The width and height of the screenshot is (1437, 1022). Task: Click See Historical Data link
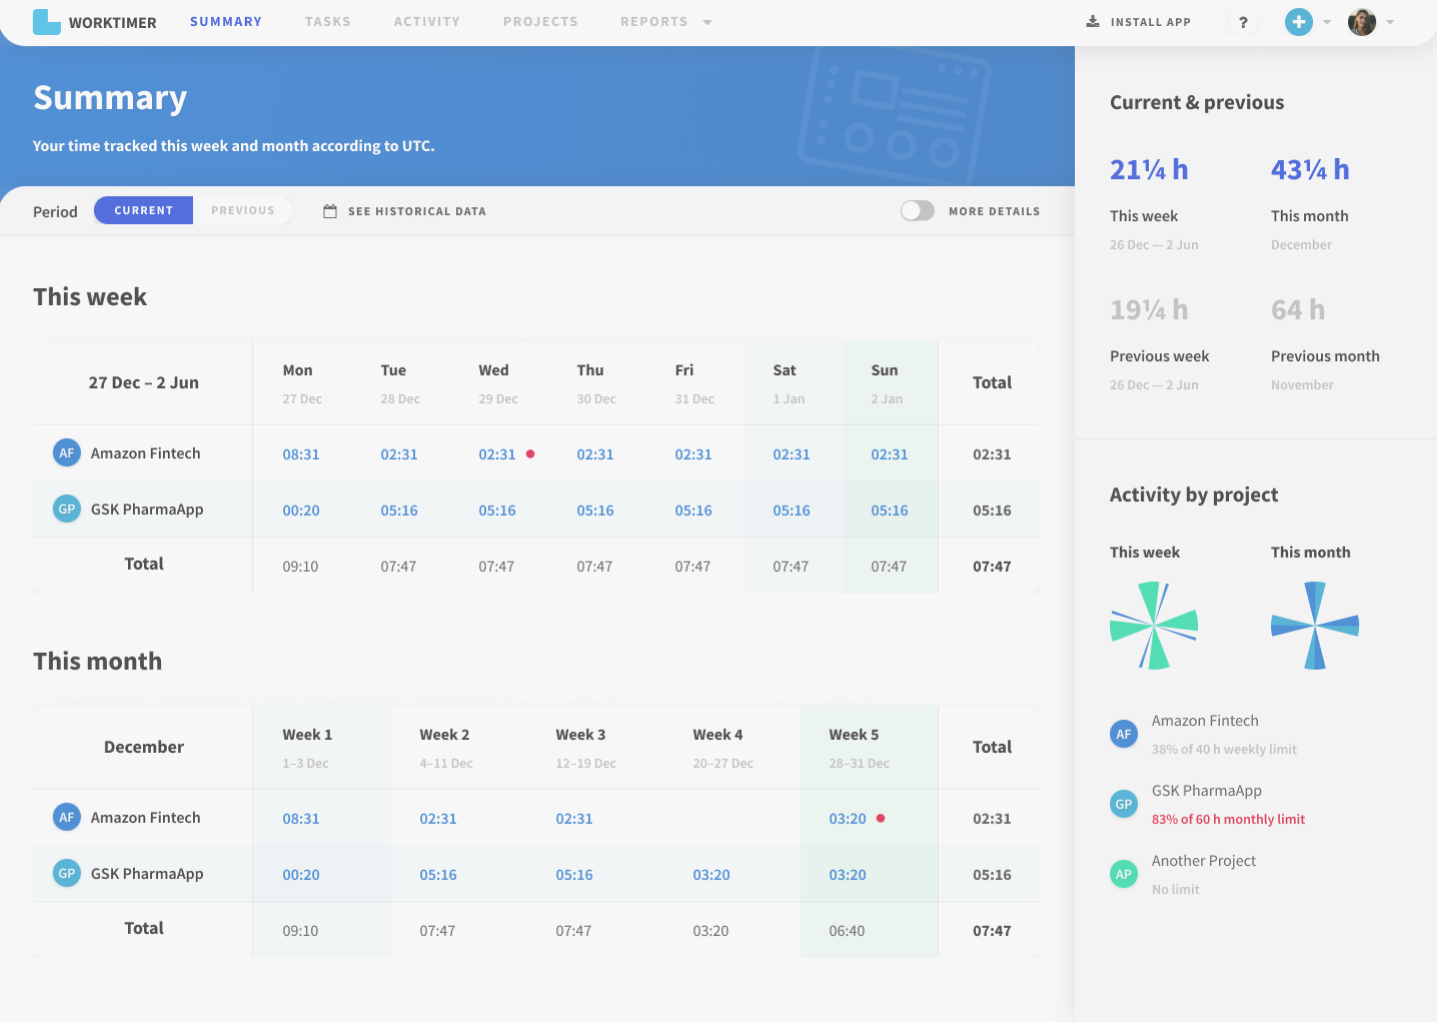[416, 211]
